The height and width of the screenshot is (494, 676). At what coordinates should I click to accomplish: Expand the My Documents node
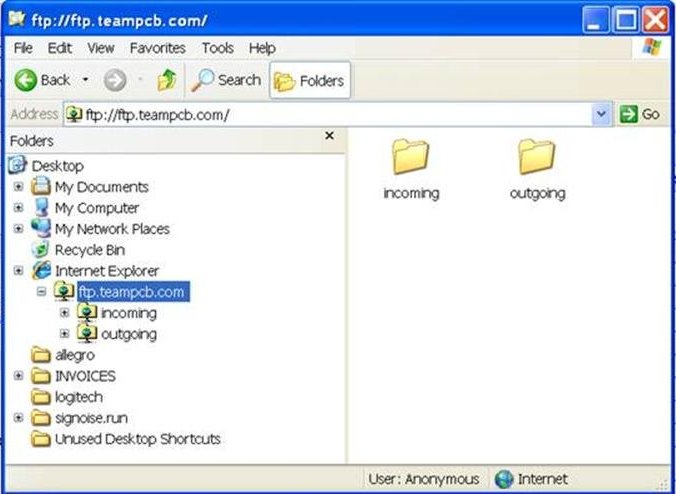18,187
